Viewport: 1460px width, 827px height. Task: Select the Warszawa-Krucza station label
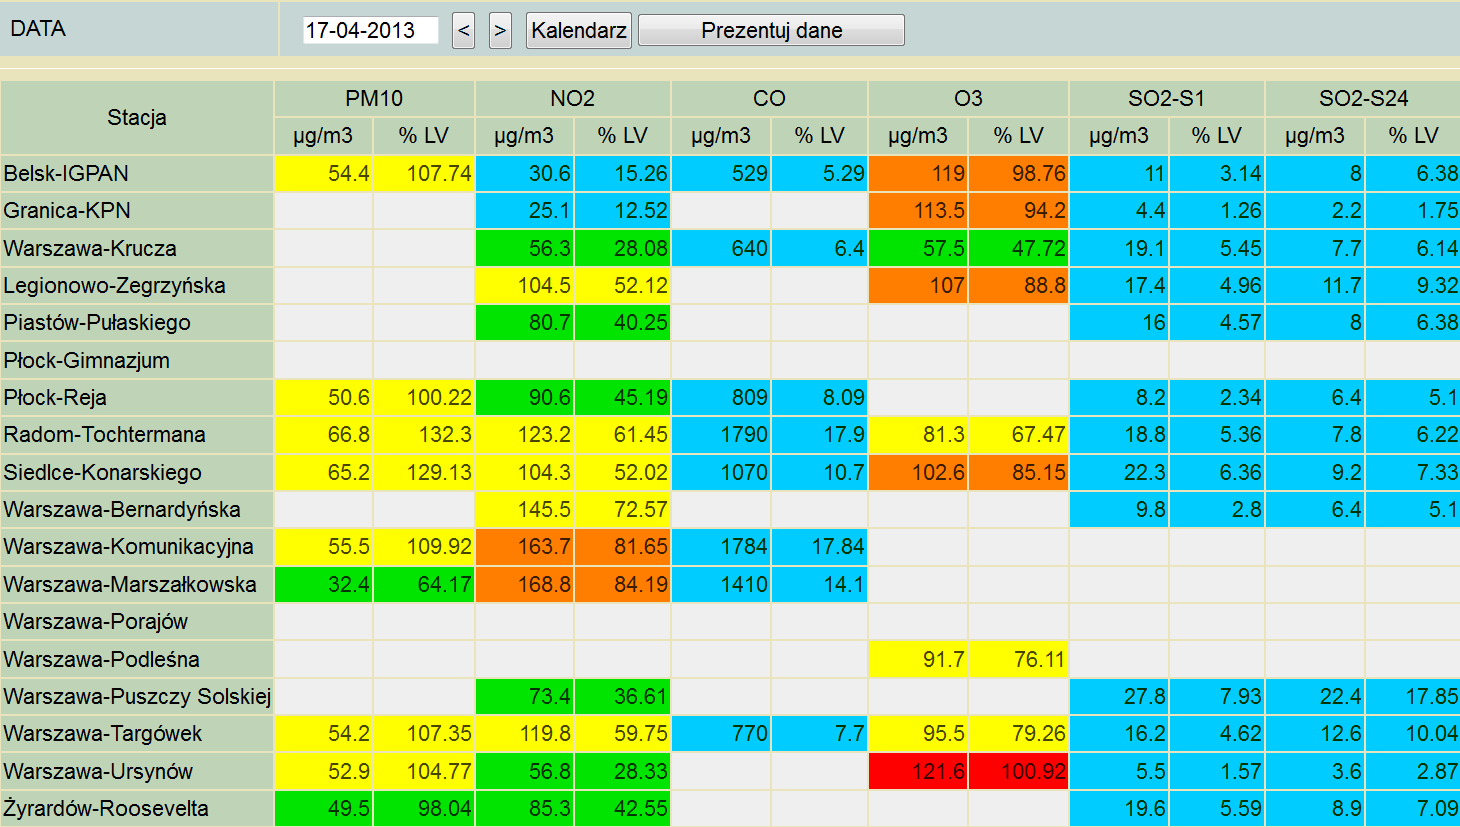coord(137,248)
